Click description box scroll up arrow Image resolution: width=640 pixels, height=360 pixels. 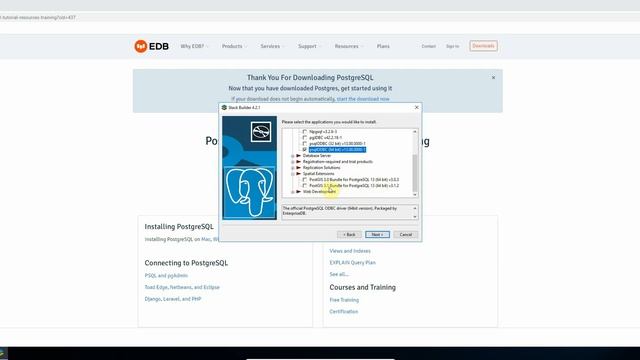(x=415, y=208)
